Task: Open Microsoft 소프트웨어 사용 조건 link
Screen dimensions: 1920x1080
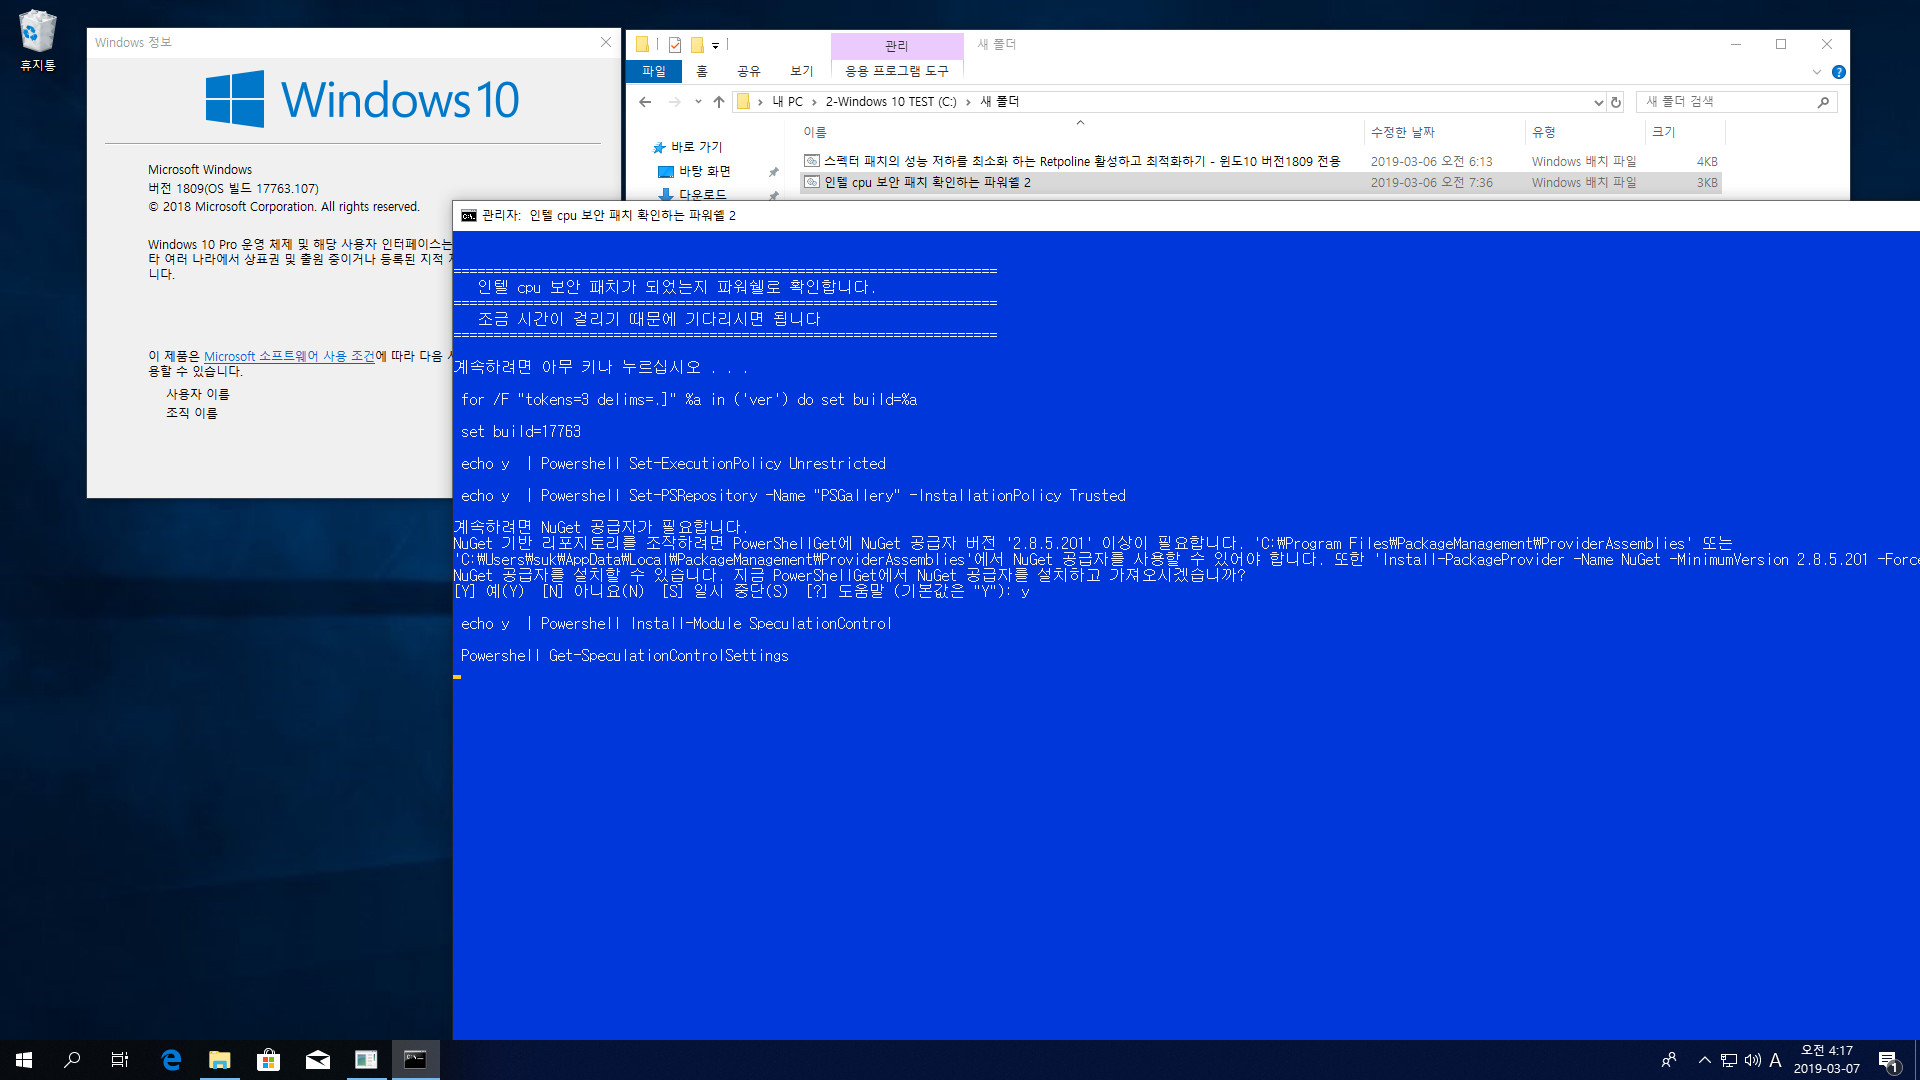Action: point(289,356)
